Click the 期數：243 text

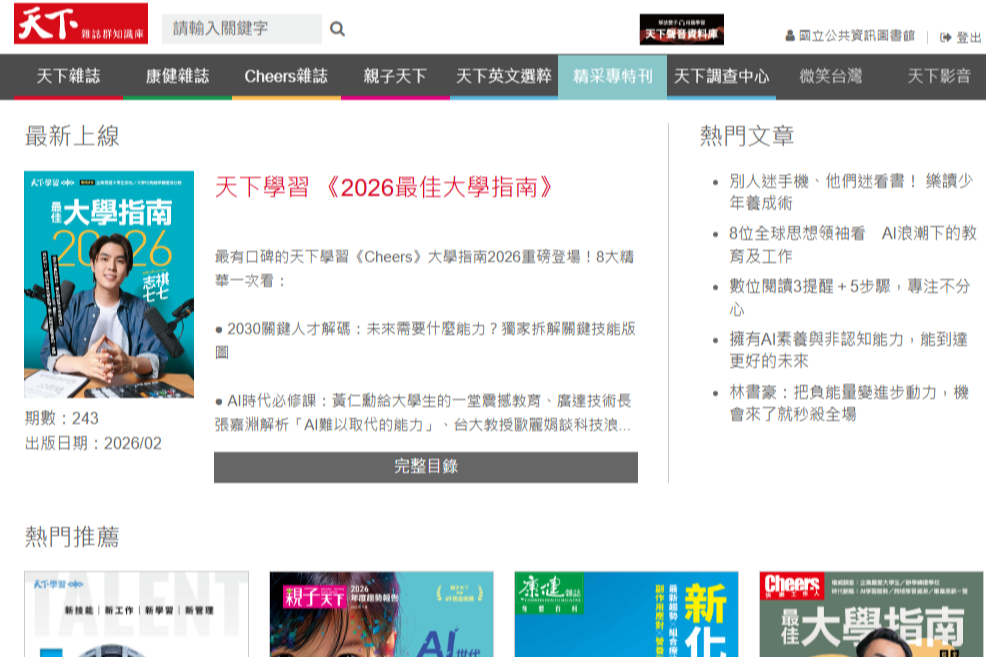pyautogui.click(x=62, y=419)
